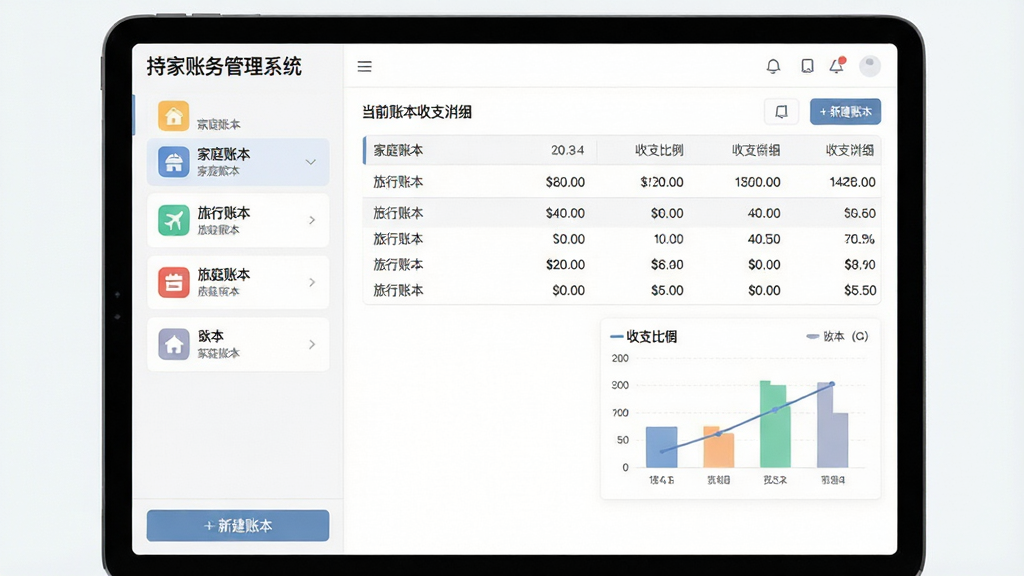Open the 旅庭账本 sidebar item

pos(238,282)
